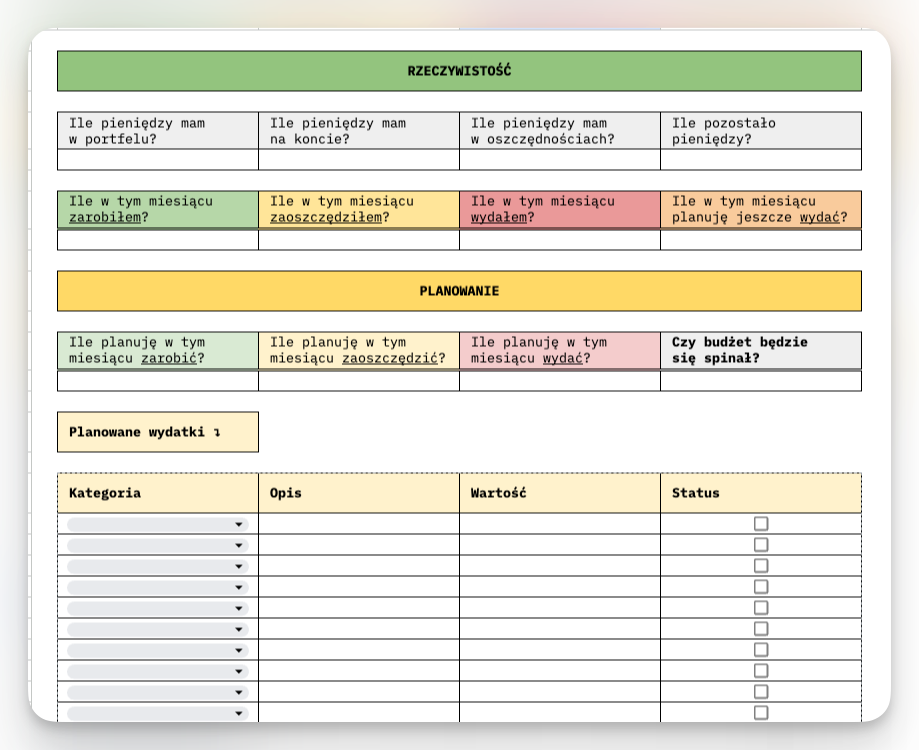
Task: Tick the Status checkbox in first expense row
Action: tap(761, 523)
